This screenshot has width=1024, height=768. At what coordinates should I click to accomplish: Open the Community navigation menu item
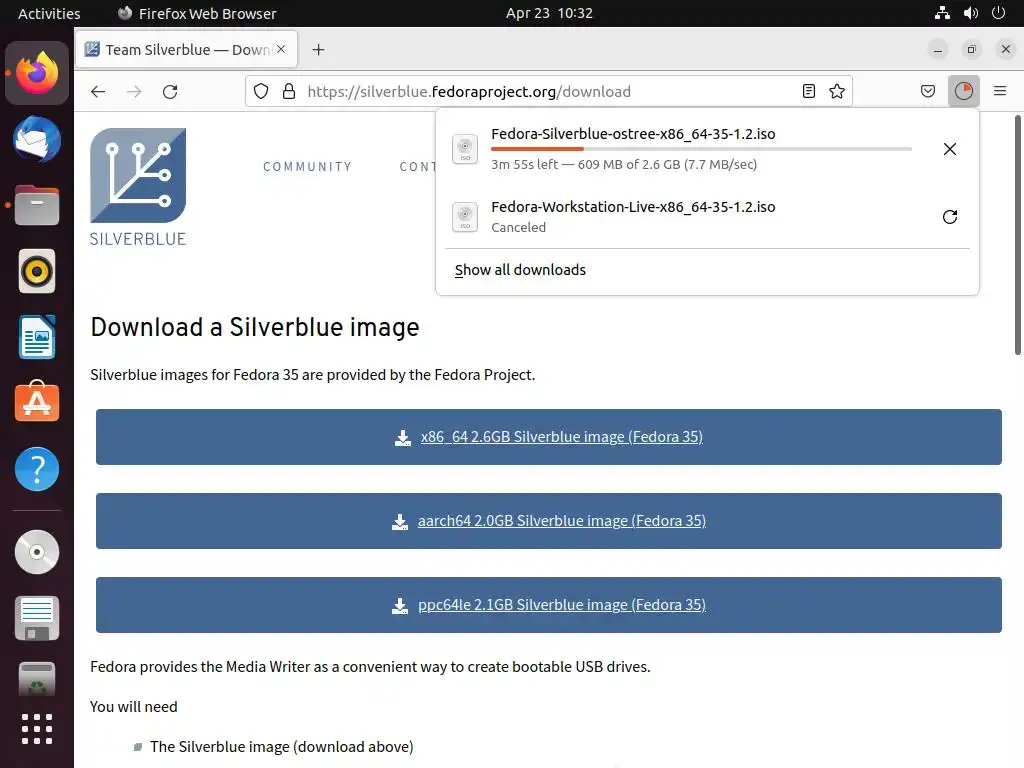[307, 167]
